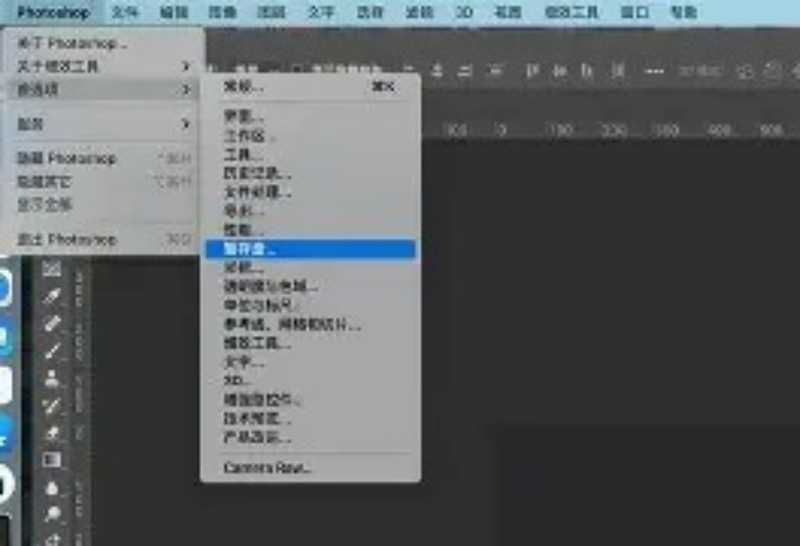Select the Frame tool in the toolbar

tap(52, 268)
